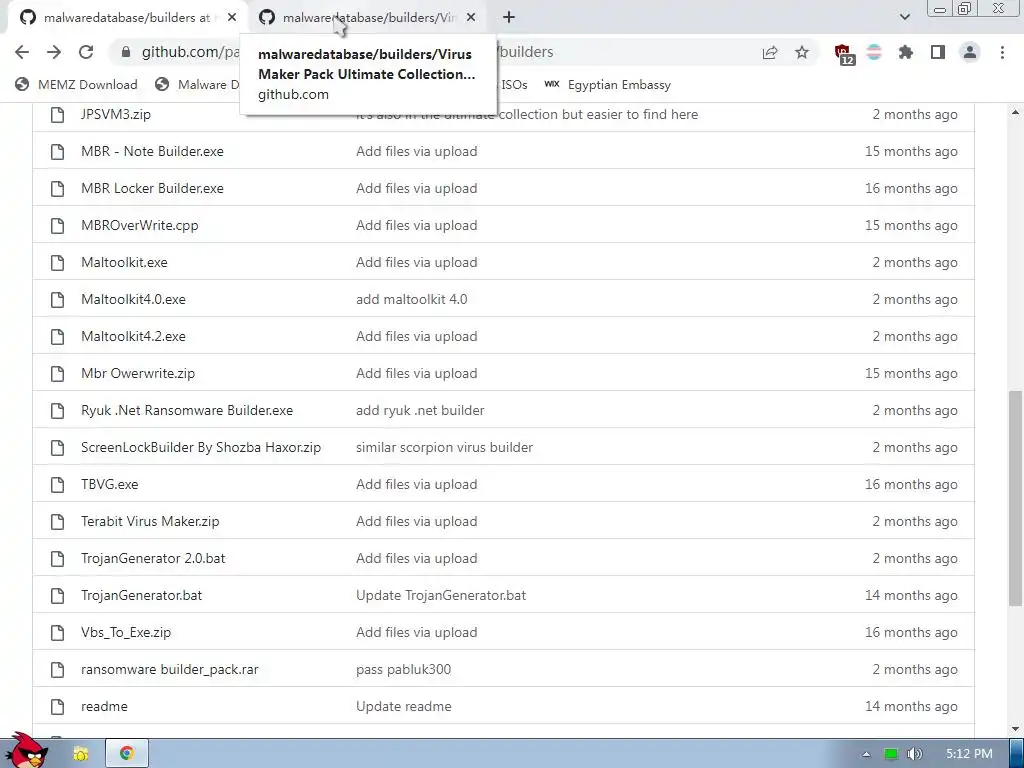The width and height of the screenshot is (1024, 768).
Task: Toggle the browser side panel icon
Action: pyautogui.click(x=938, y=52)
